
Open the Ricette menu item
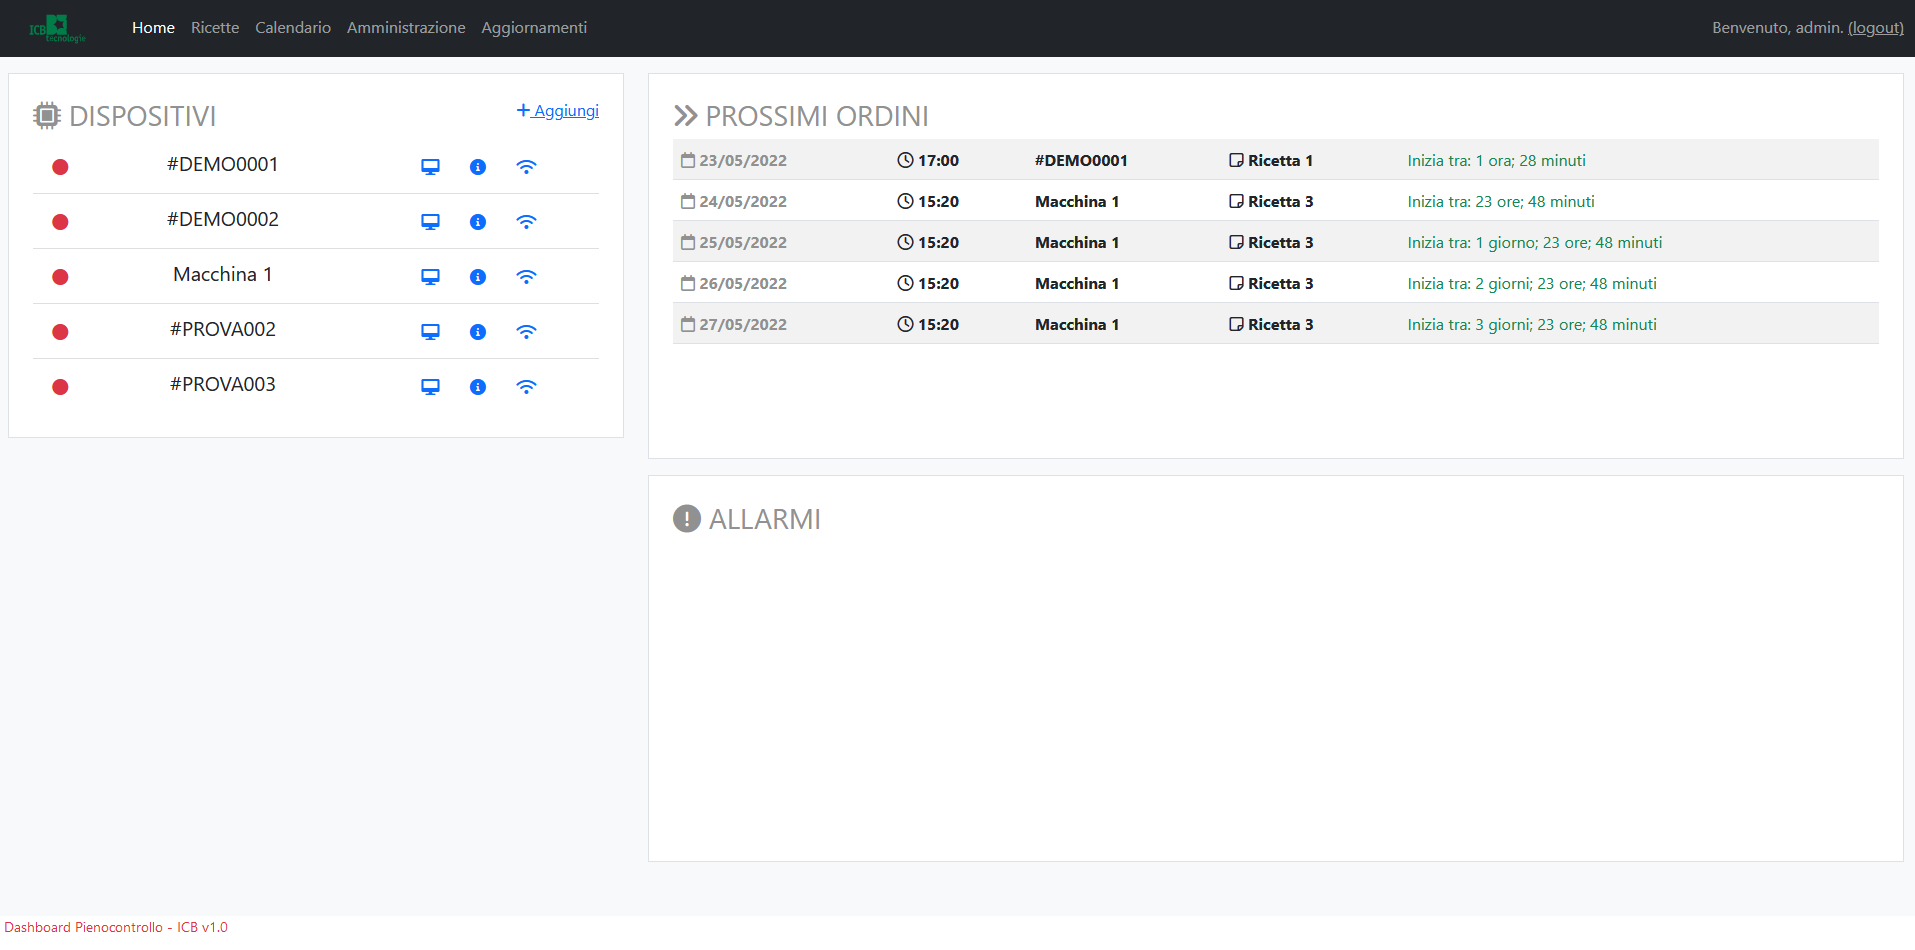coord(215,28)
